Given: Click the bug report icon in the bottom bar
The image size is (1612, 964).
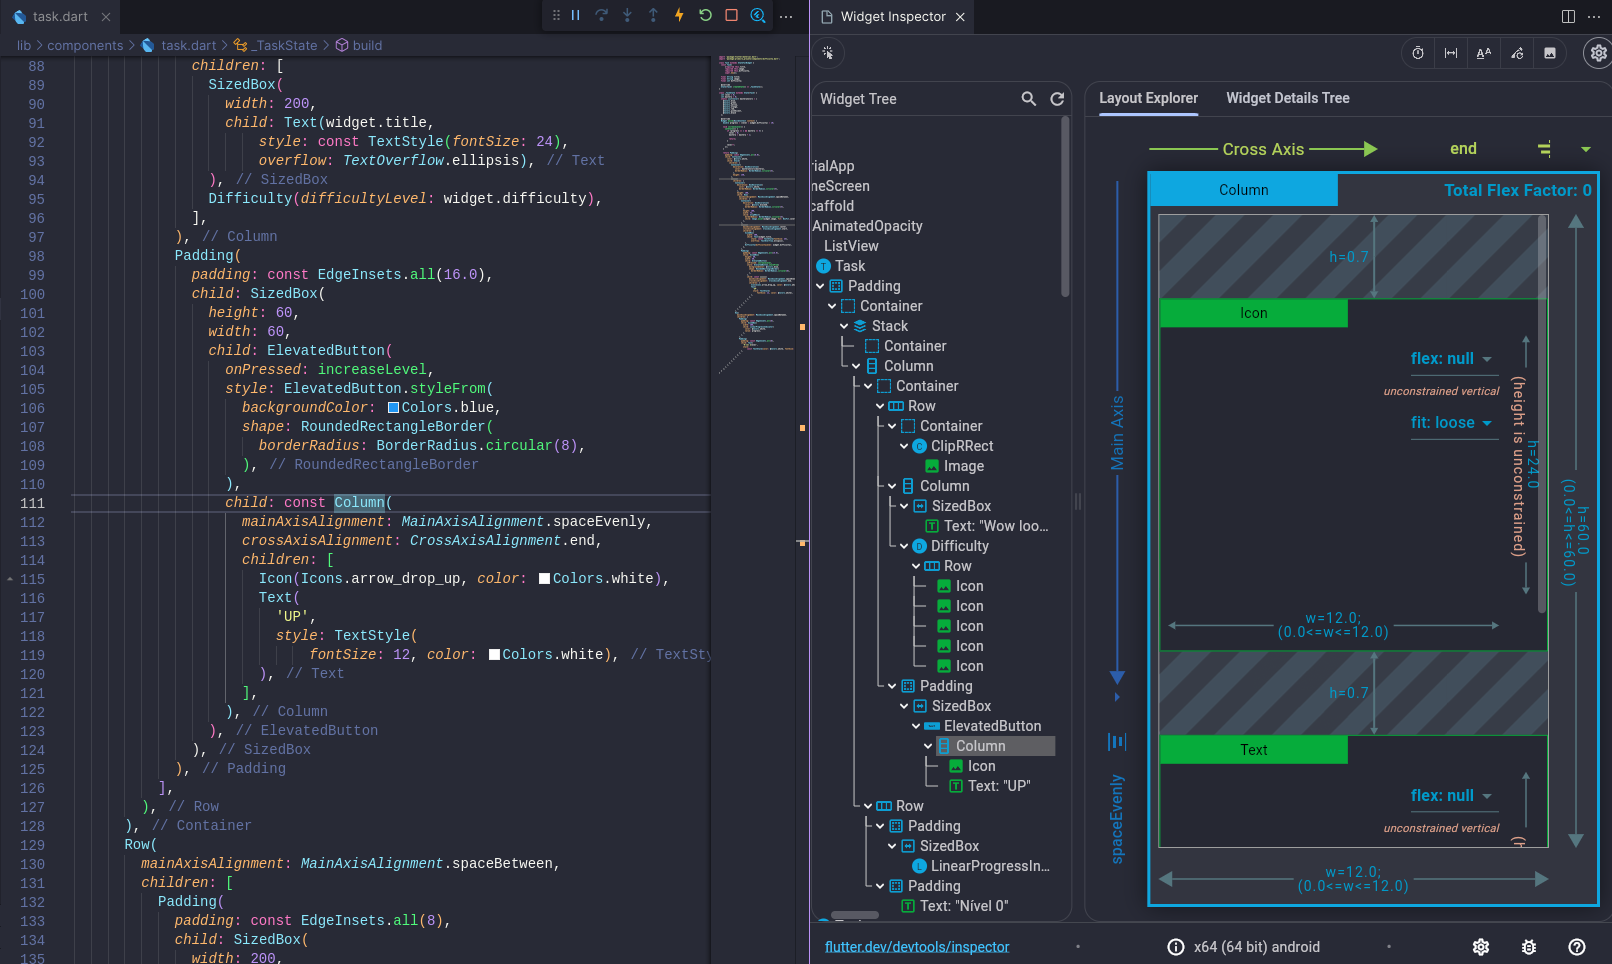Looking at the screenshot, I should click(x=1529, y=947).
